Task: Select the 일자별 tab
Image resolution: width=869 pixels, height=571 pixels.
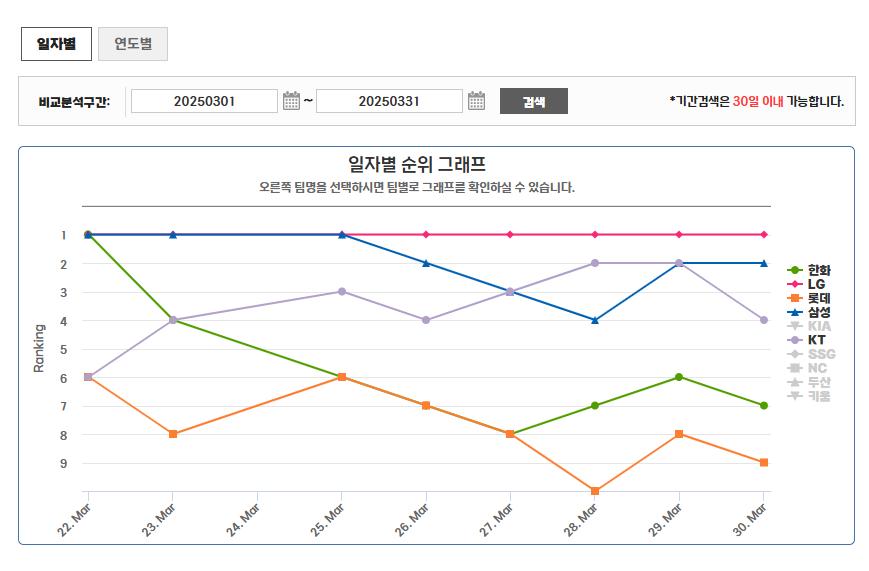Action: pyautogui.click(x=57, y=44)
